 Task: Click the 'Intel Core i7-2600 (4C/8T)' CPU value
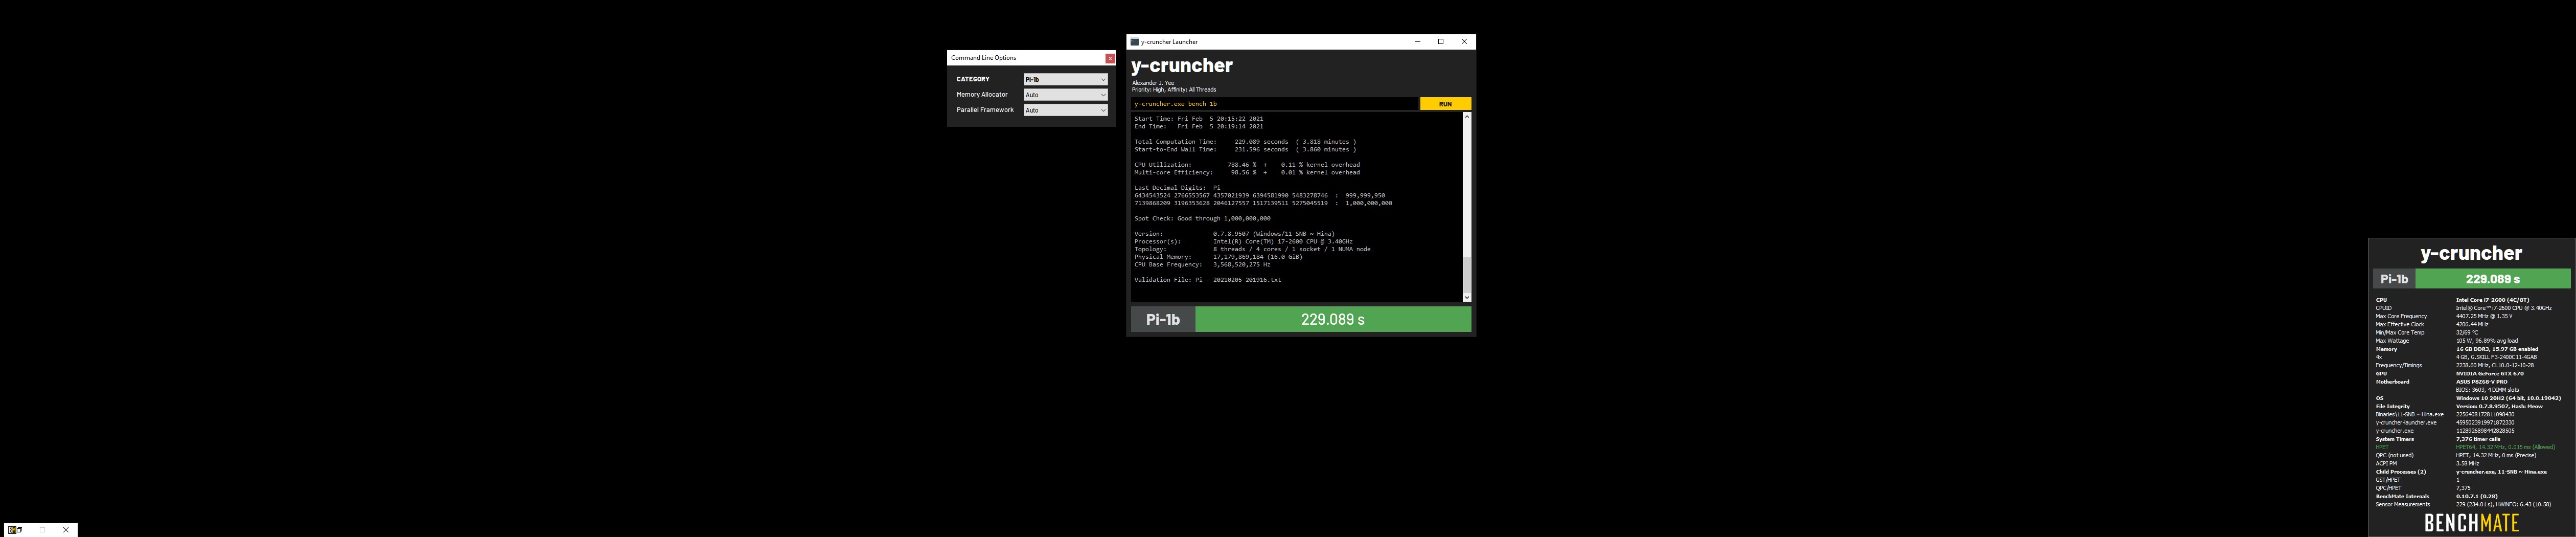[2492, 300]
